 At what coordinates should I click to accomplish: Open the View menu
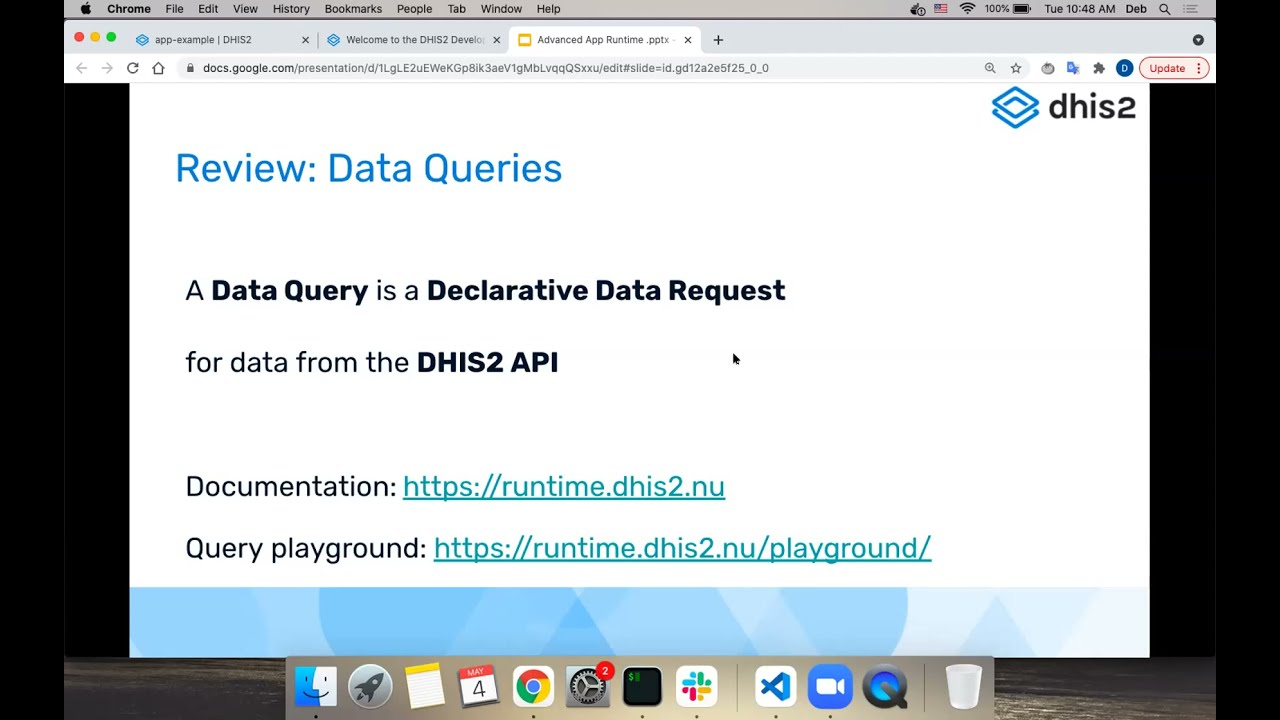pos(245,9)
